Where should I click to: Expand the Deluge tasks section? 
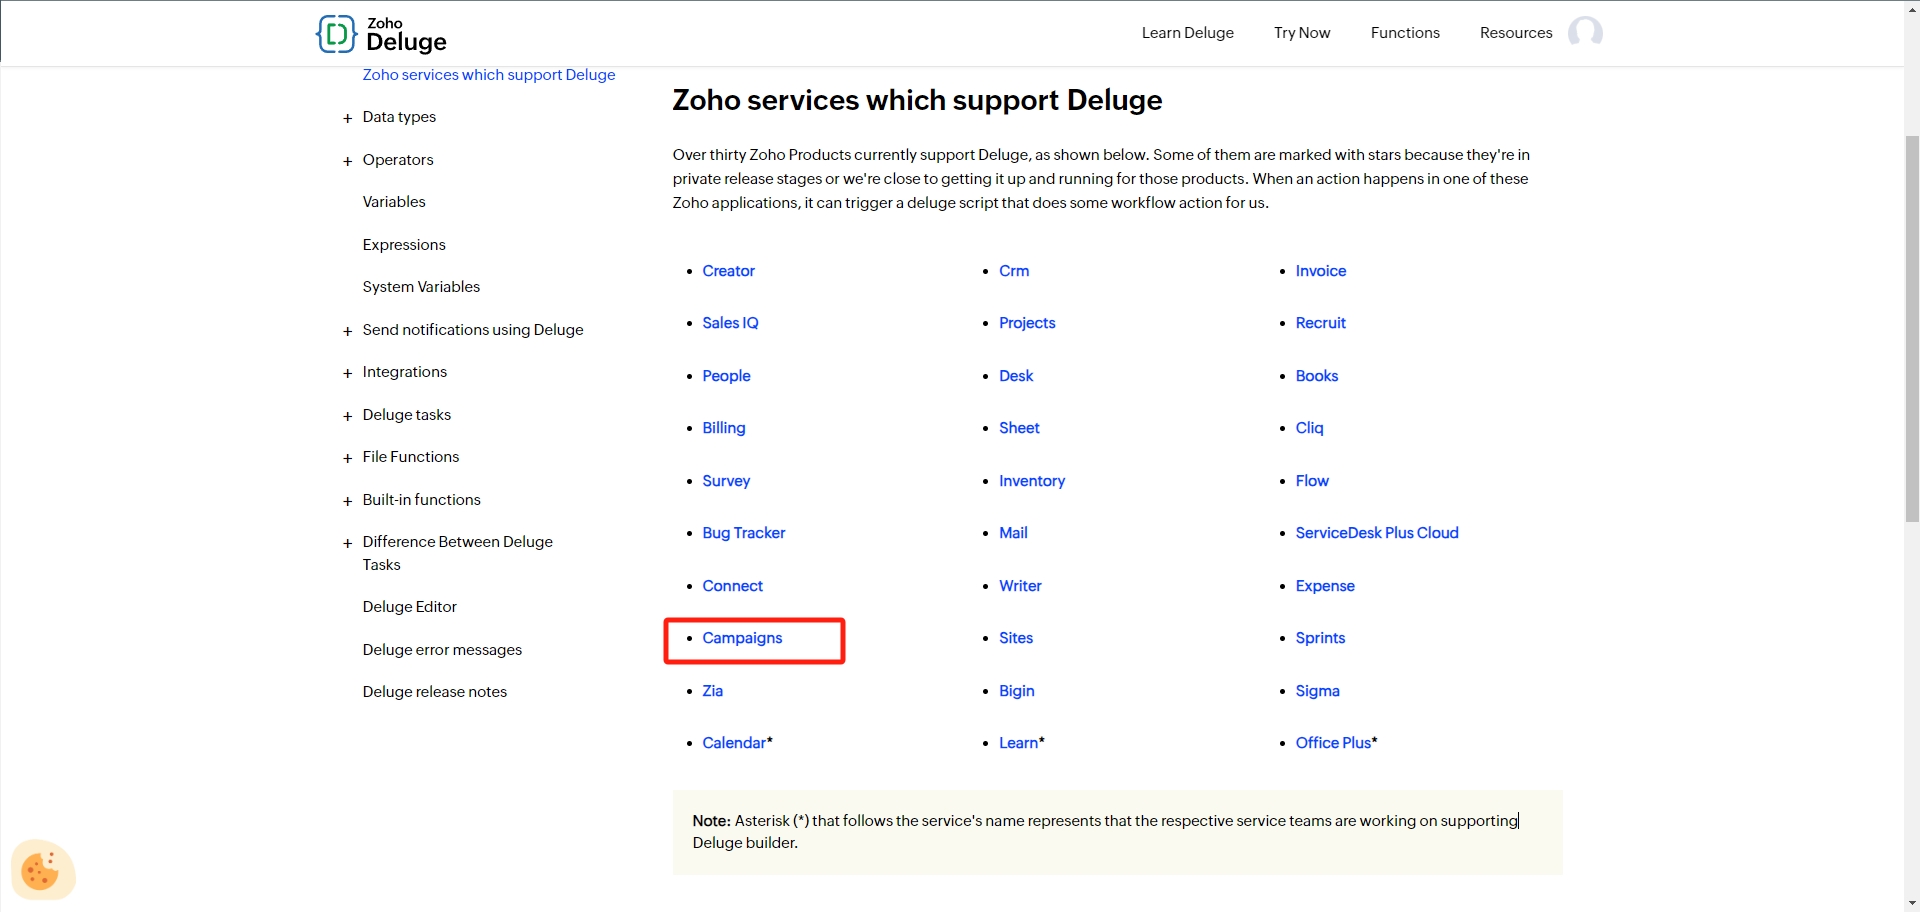347,416
